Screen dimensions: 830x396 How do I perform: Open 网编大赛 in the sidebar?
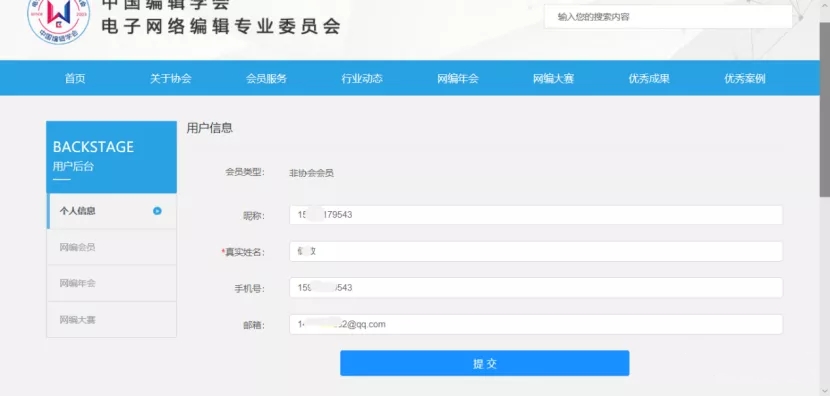[x=112, y=320]
